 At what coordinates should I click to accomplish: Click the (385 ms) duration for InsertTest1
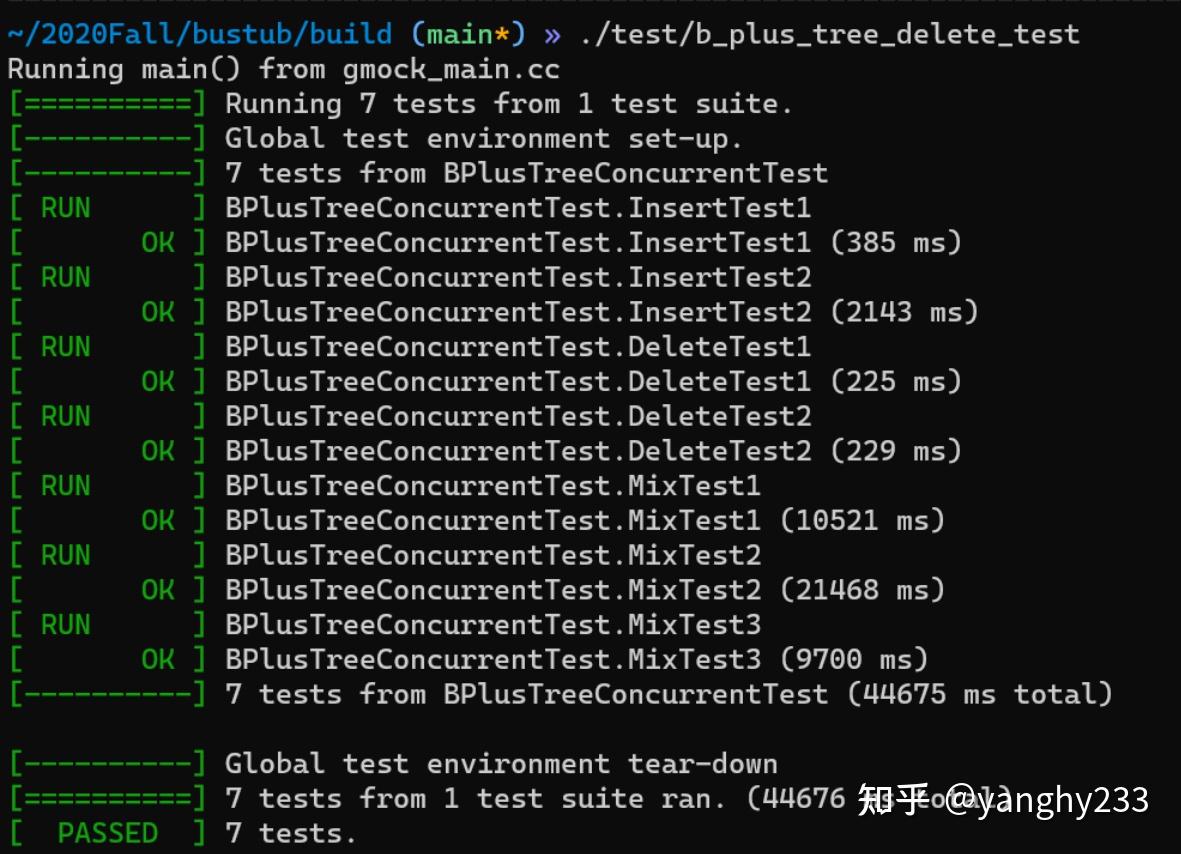coord(895,242)
